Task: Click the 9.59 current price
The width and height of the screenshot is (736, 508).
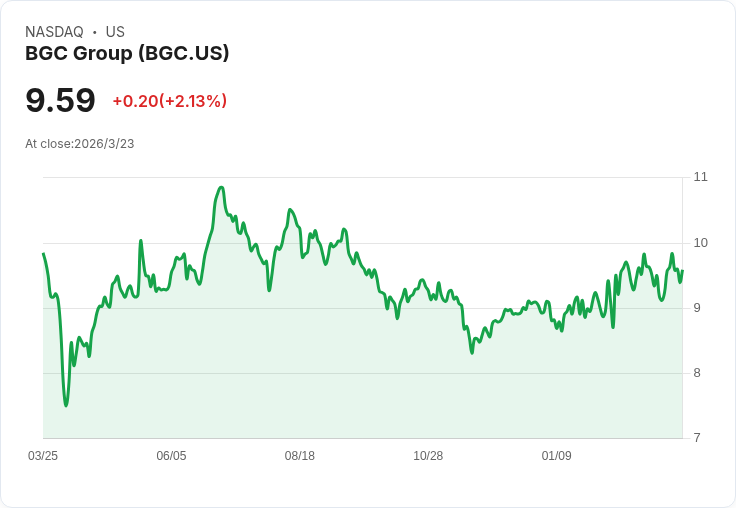Action: coord(60,100)
